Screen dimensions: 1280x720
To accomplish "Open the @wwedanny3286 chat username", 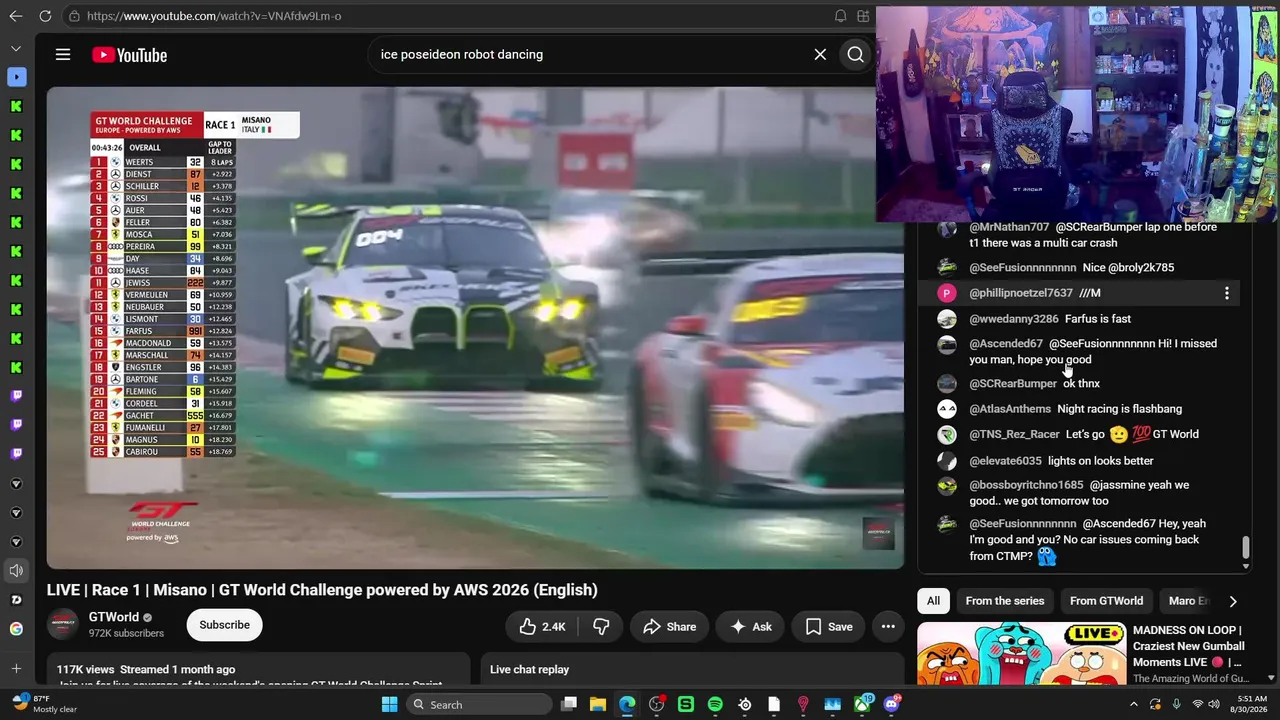I will click(1013, 319).
